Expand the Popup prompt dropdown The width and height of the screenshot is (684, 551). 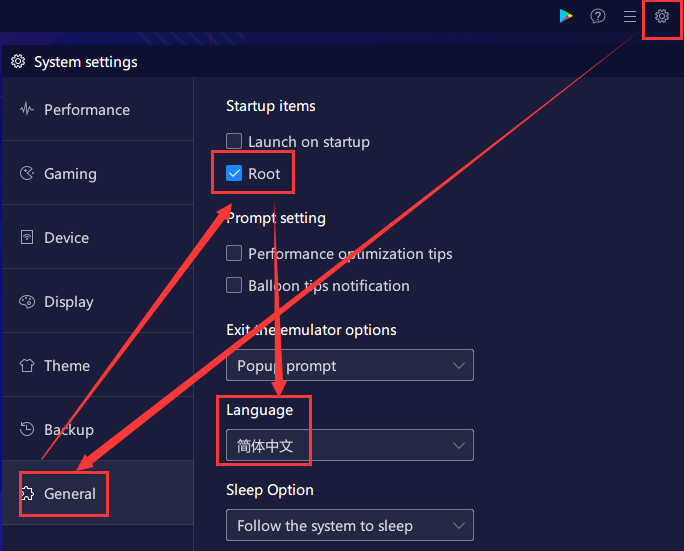click(x=350, y=365)
